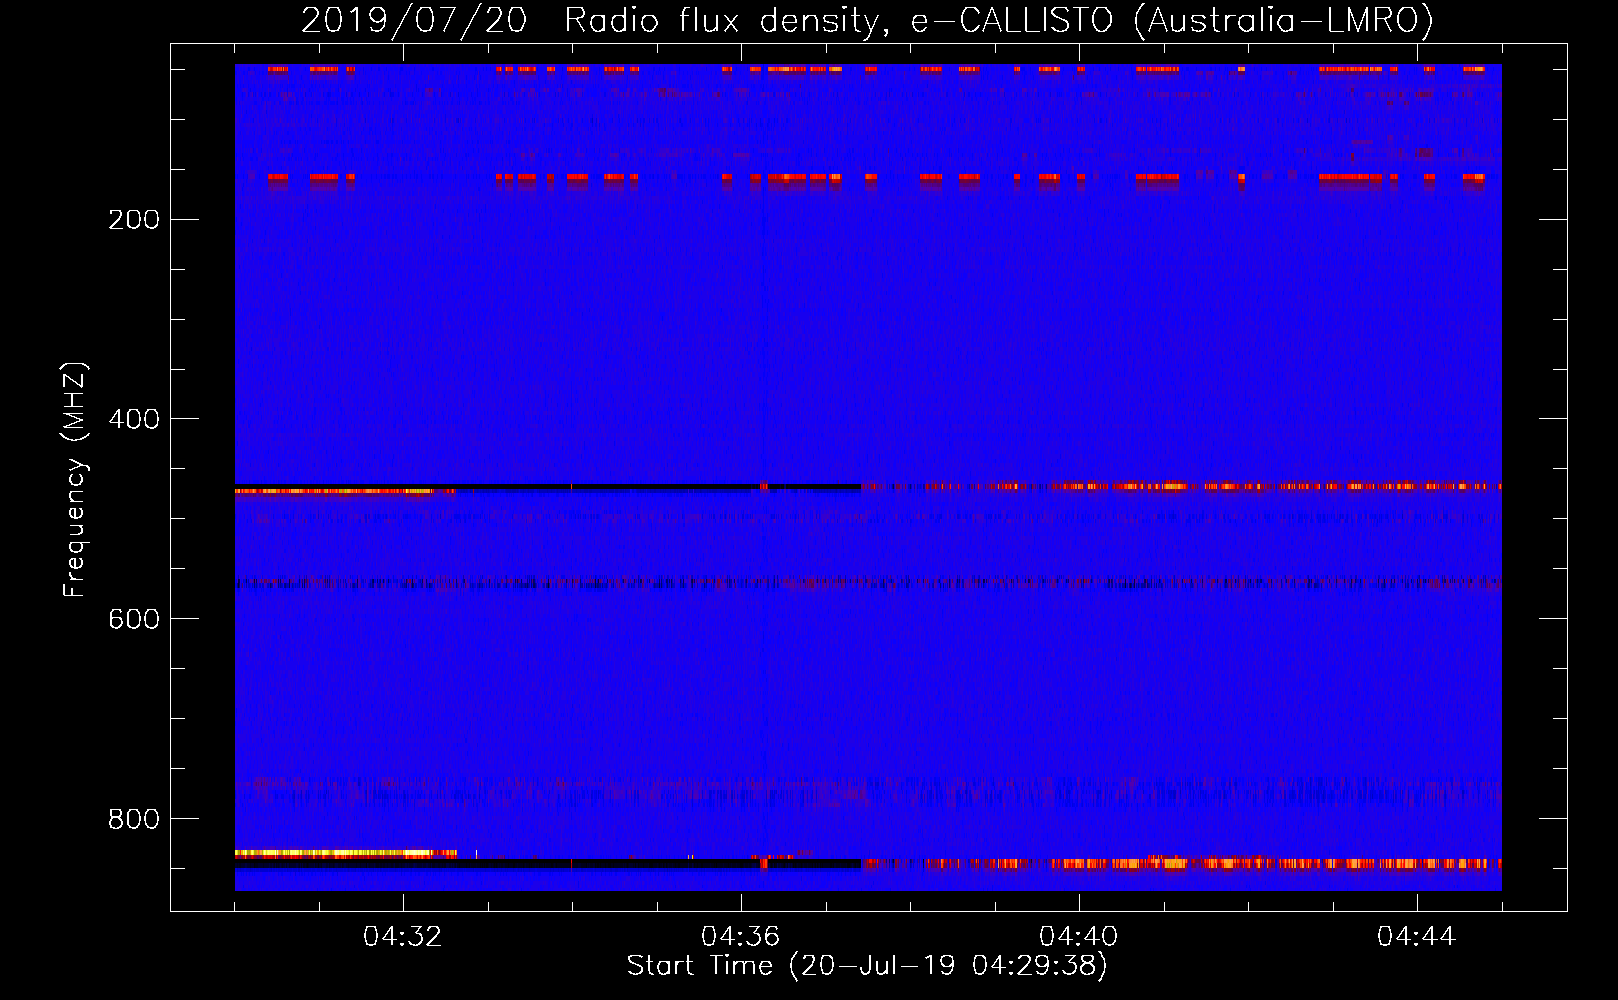
Task: Click the 800 frequency tick label
Action: pos(134,819)
